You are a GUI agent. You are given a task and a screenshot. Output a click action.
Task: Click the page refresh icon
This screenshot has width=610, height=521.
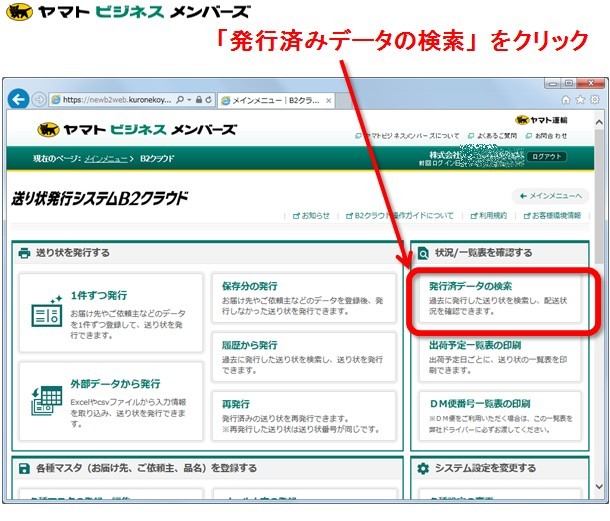tap(209, 100)
